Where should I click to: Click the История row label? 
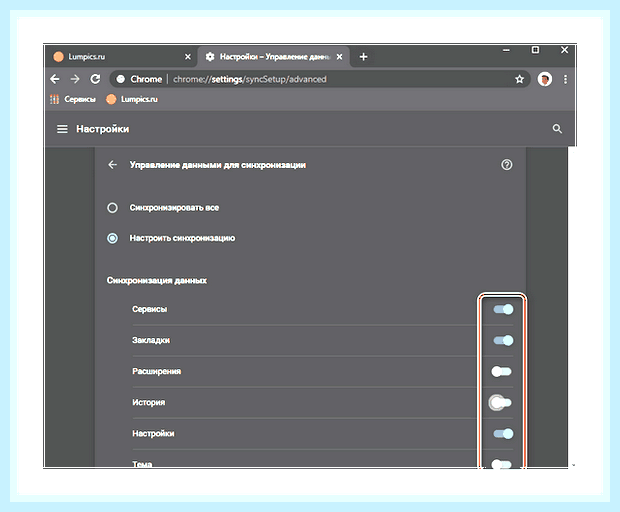pyautogui.click(x=149, y=402)
